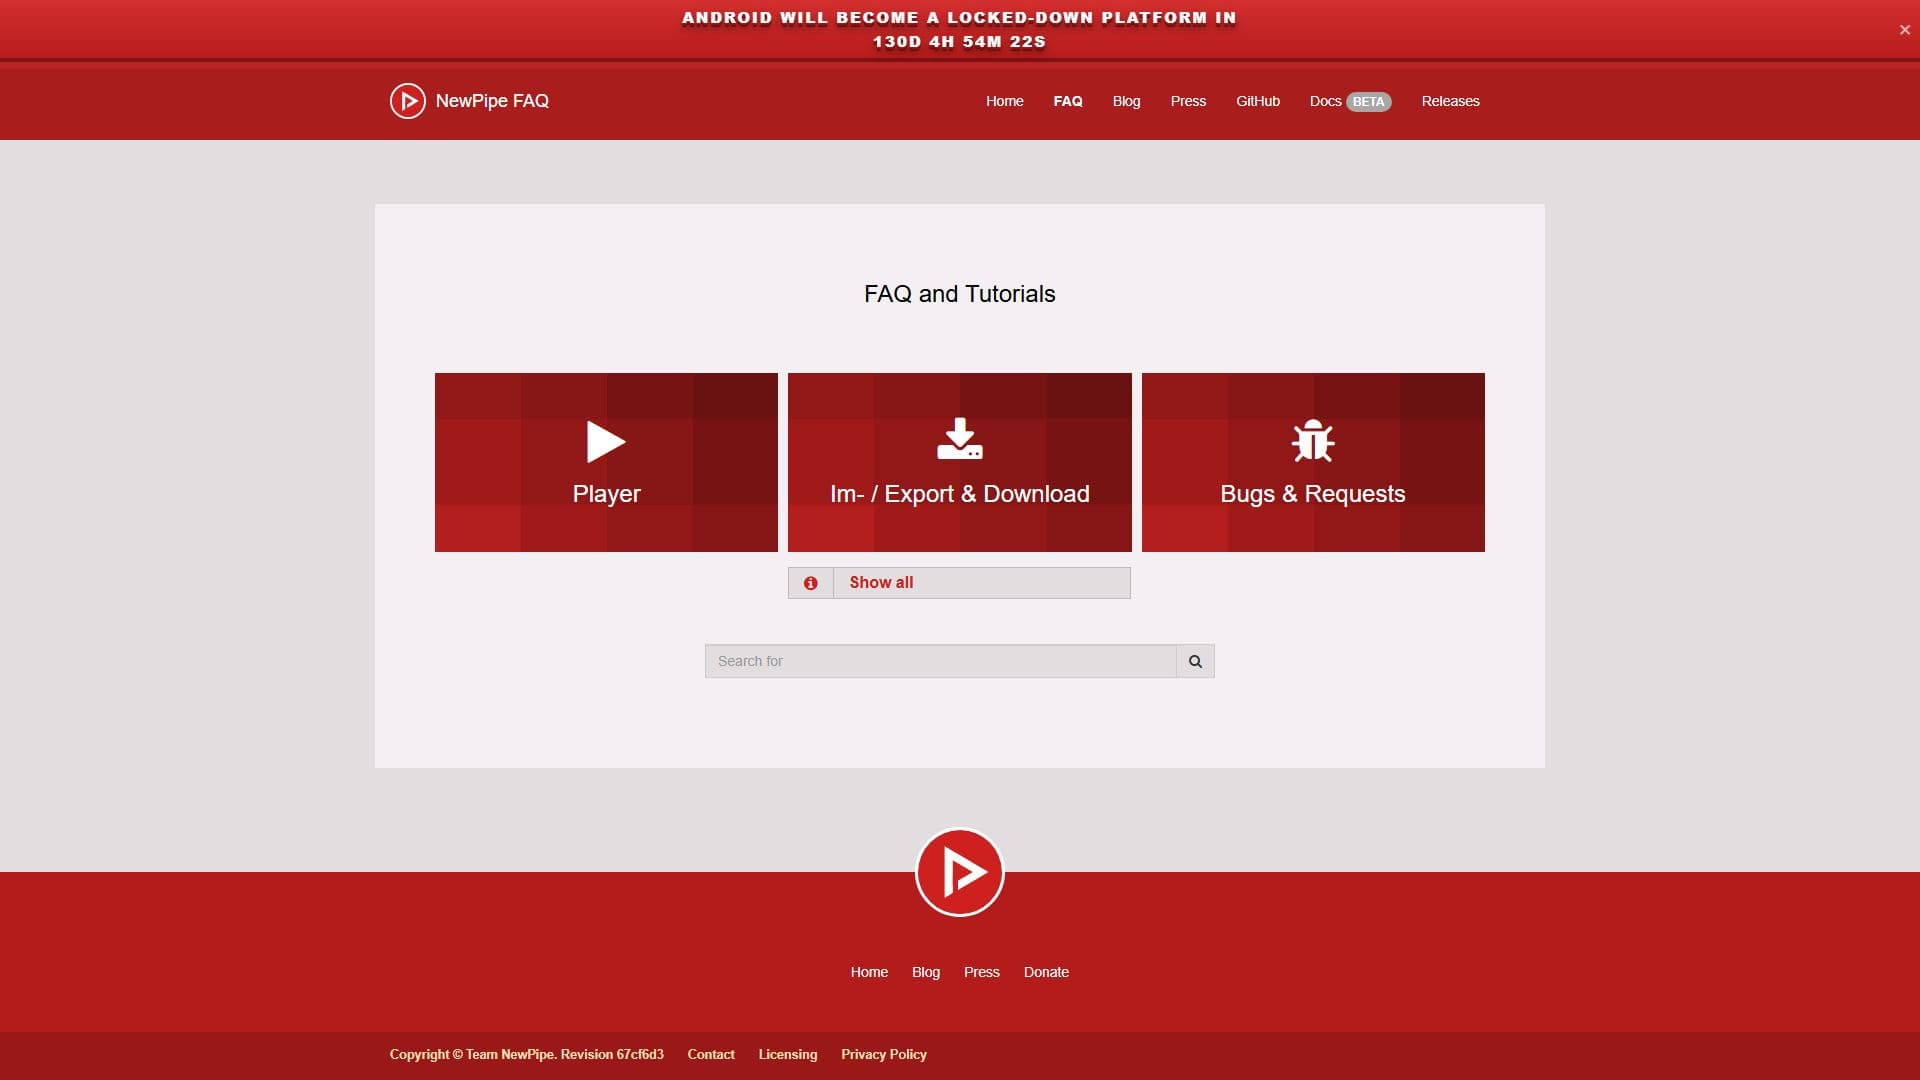The width and height of the screenshot is (1920, 1080).
Task: Go to the Home nav item in the header
Action: 1004,101
